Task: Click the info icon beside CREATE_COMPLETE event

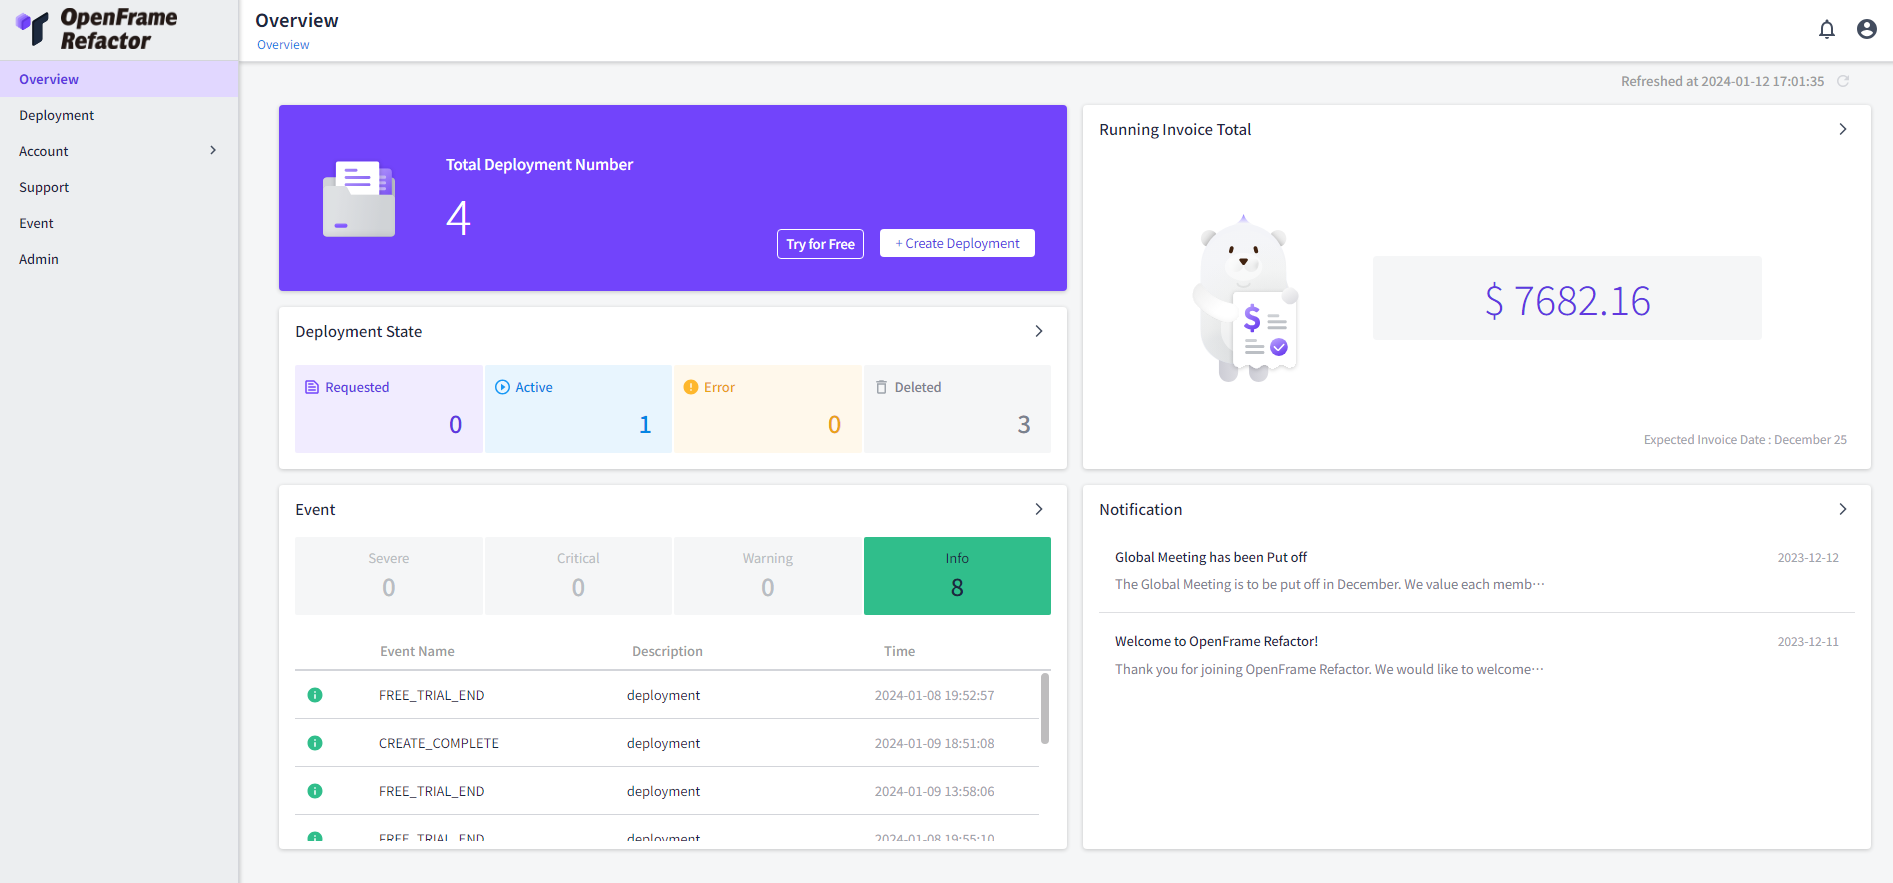Action: (315, 743)
